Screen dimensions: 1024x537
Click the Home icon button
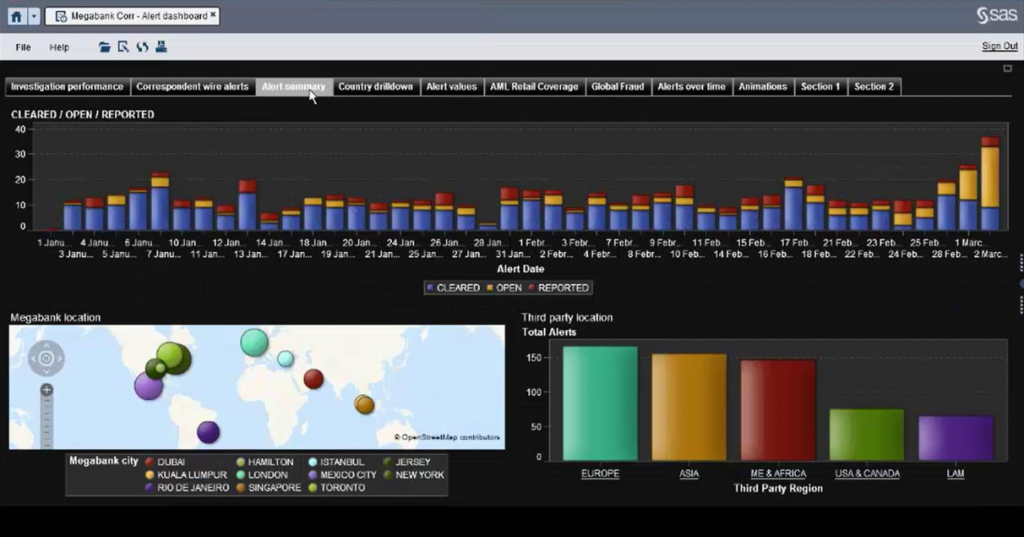pyautogui.click(x=15, y=16)
